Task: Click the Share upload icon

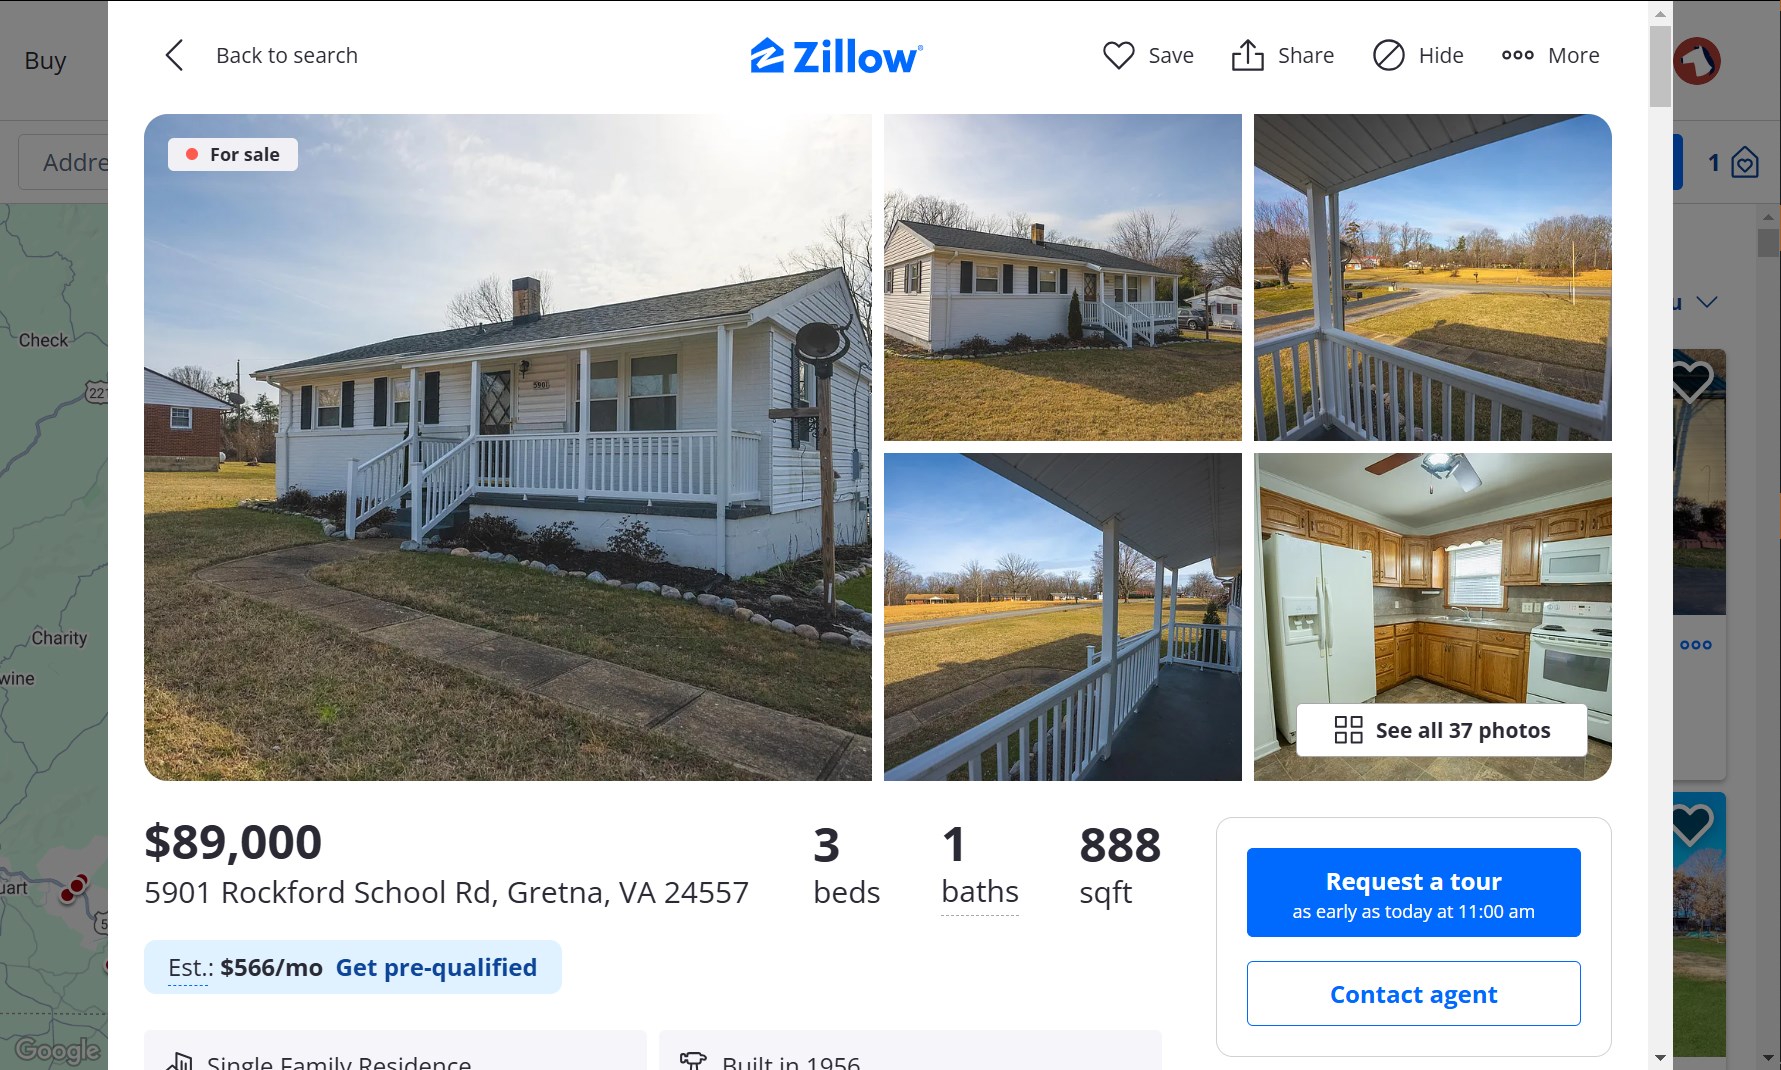Action: coord(1247,55)
